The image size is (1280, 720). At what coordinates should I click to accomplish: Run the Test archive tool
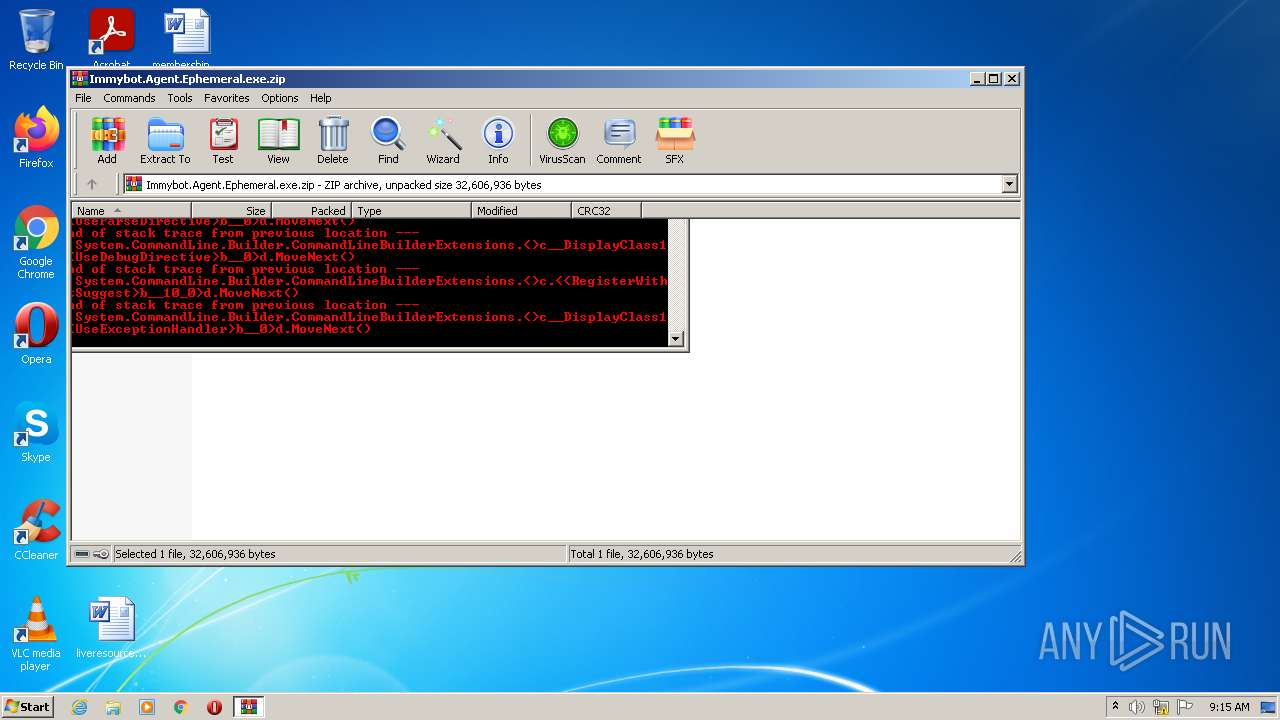(223, 141)
